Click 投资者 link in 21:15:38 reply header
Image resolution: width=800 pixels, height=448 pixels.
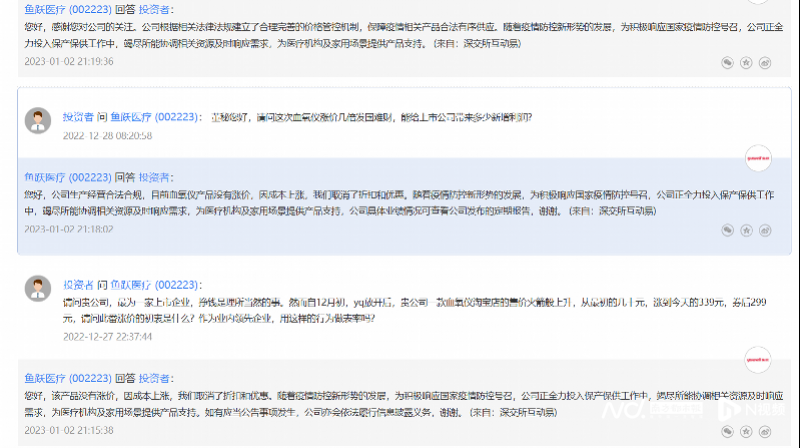(x=154, y=378)
